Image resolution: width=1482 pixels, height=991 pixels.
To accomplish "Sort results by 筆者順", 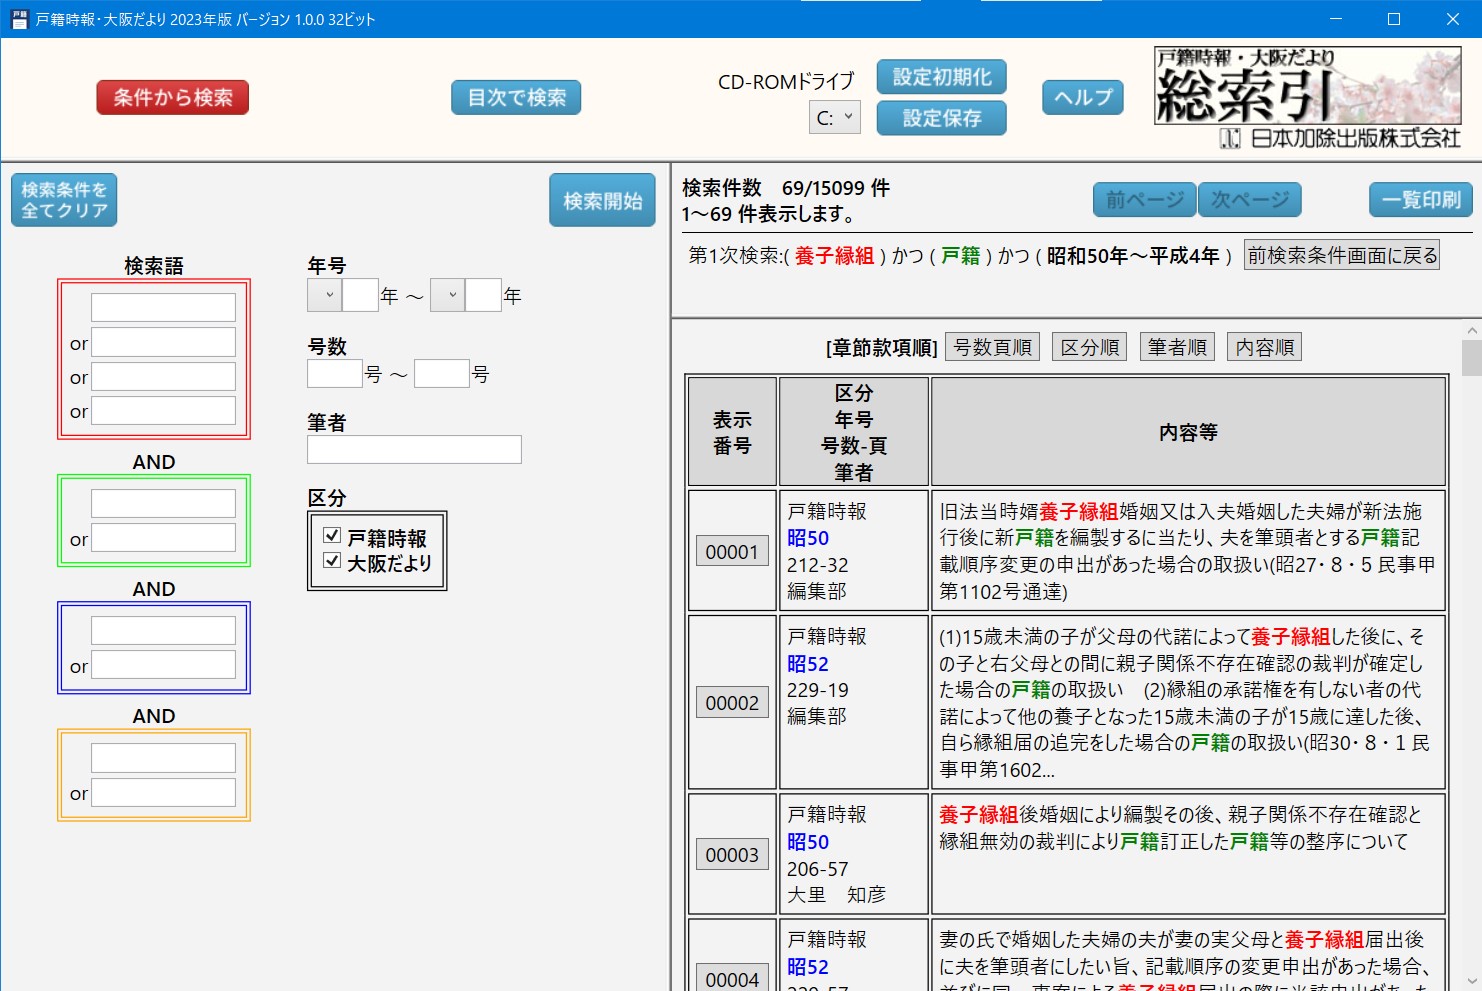I will (1177, 347).
